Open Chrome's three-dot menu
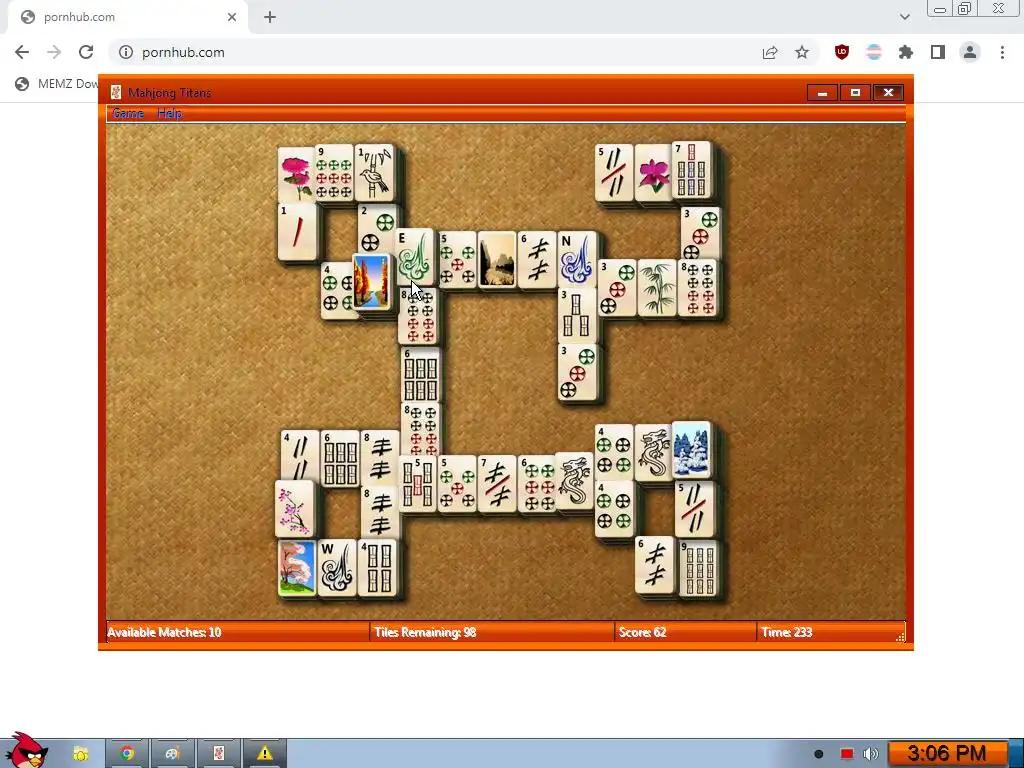Viewport: 1024px width, 768px height. (1002, 52)
